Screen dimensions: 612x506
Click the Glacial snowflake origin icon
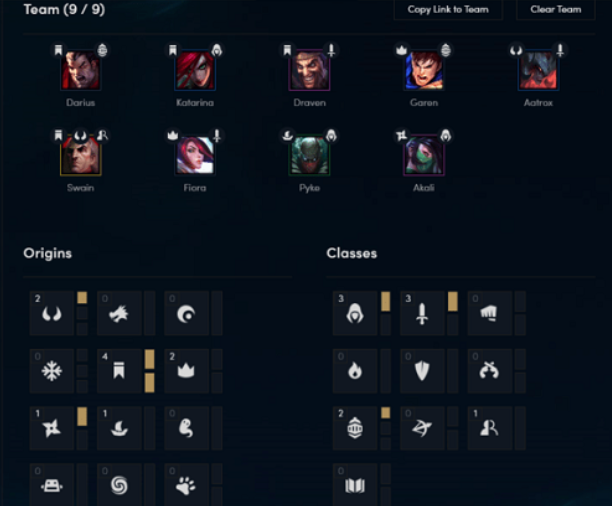52,371
